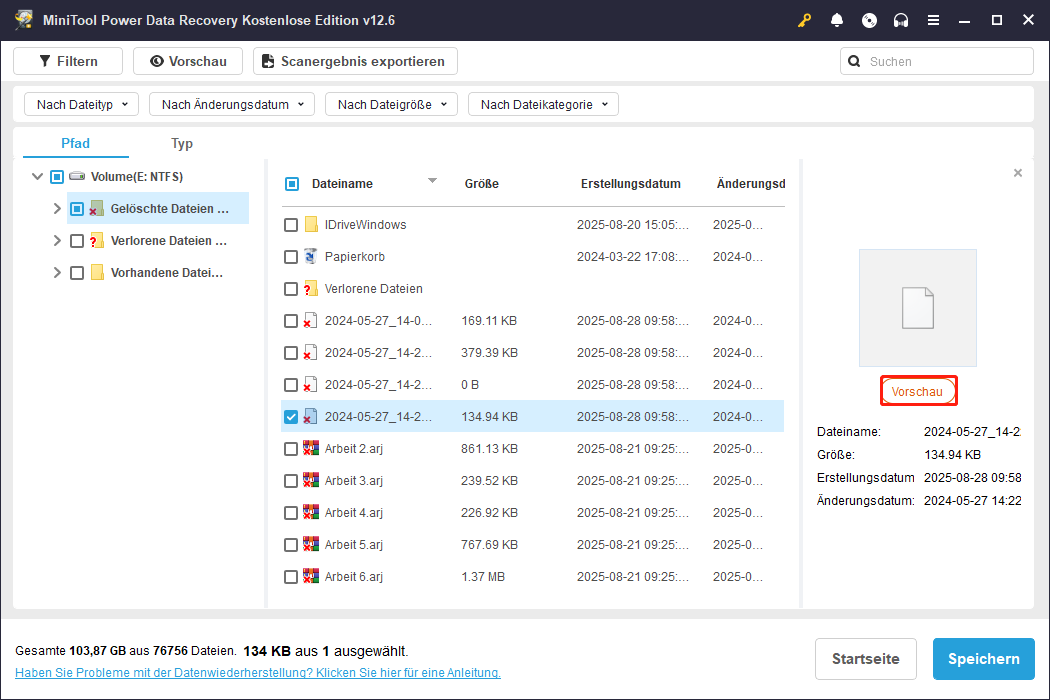The height and width of the screenshot is (700, 1050).
Task: Click the Arbeit 6.arj archive icon
Action: pyautogui.click(x=311, y=576)
